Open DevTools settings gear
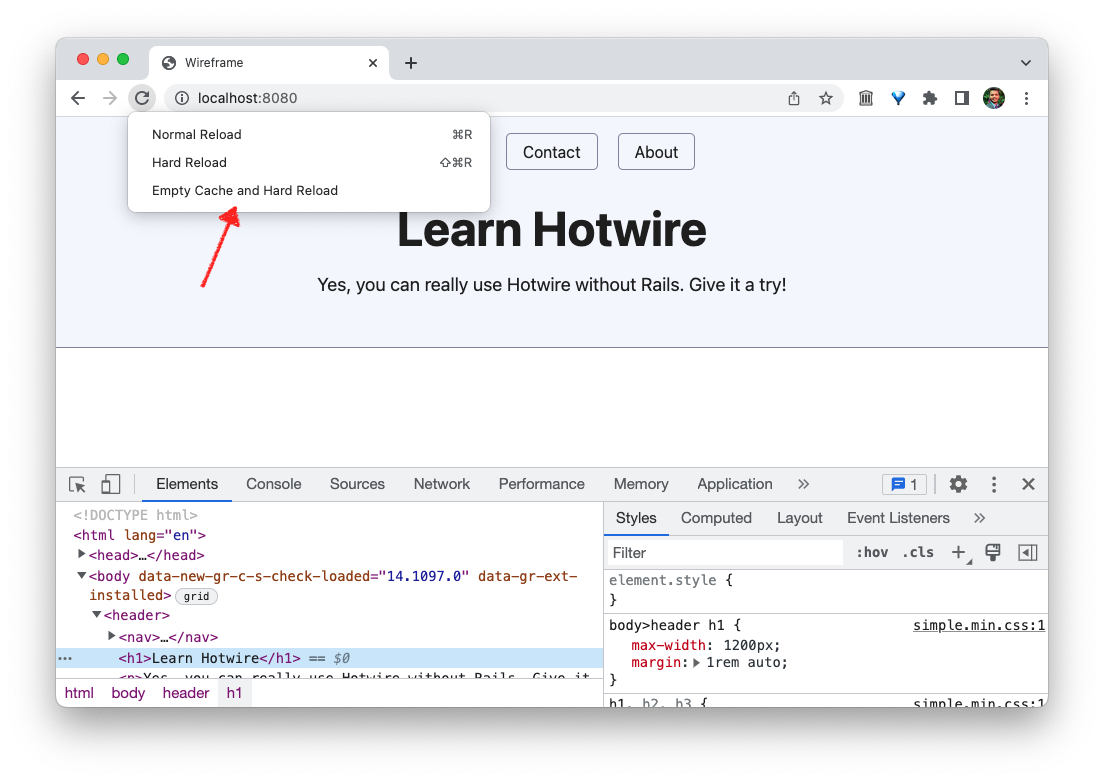This screenshot has height=781, width=1104. pyautogui.click(x=958, y=484)
